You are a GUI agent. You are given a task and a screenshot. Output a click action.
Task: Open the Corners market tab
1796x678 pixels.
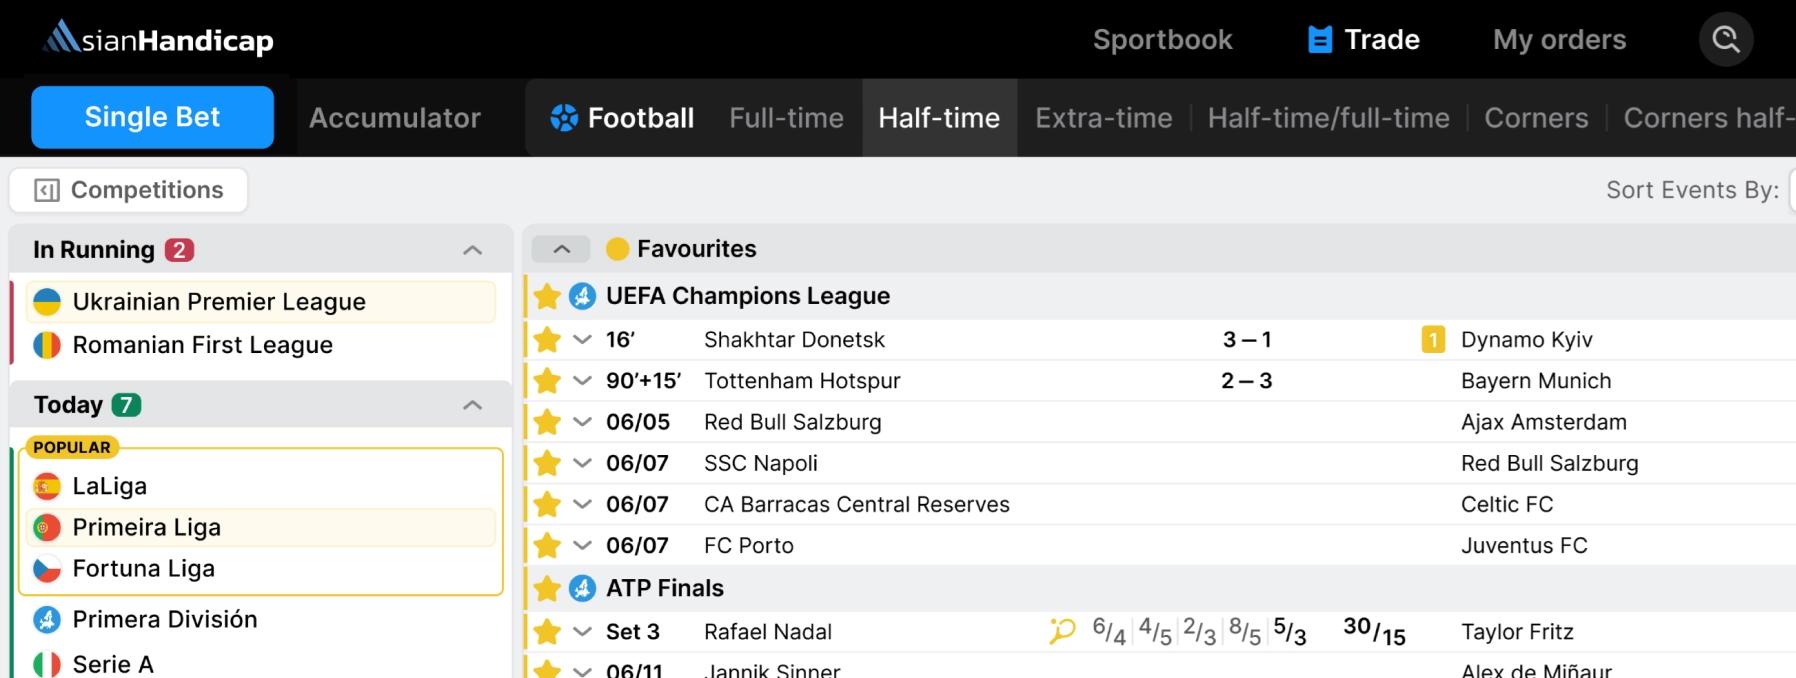(1536, 118)
